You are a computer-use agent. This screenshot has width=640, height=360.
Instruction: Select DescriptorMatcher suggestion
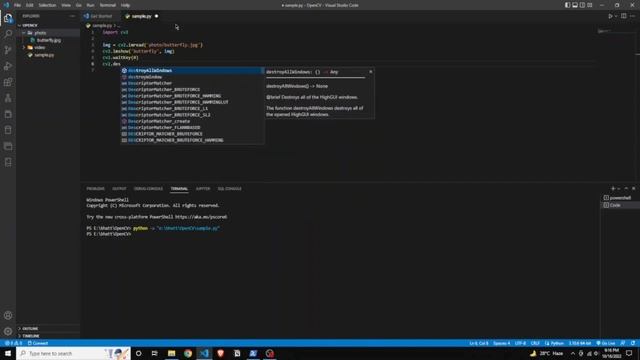coord(192,83)
